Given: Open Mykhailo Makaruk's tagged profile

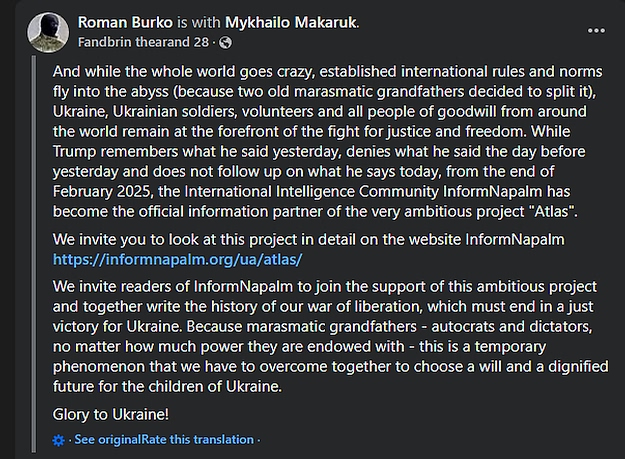Looking at the screenshot, I should click(291, 22).
